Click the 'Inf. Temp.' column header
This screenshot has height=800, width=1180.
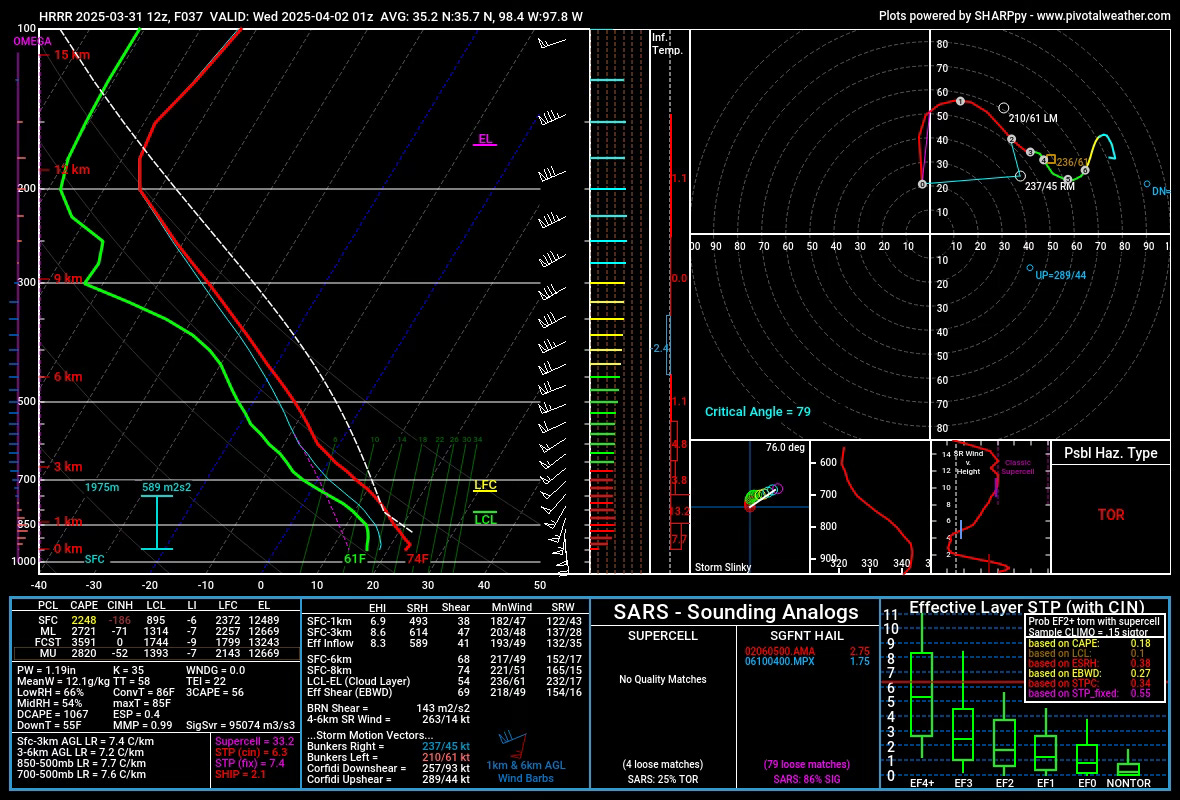667,44
